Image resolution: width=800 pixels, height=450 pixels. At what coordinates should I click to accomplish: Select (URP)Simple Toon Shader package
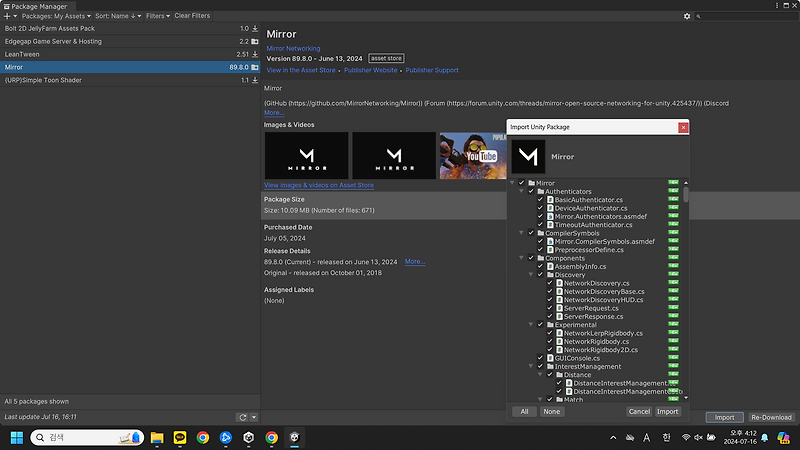[x=44, y=80]
